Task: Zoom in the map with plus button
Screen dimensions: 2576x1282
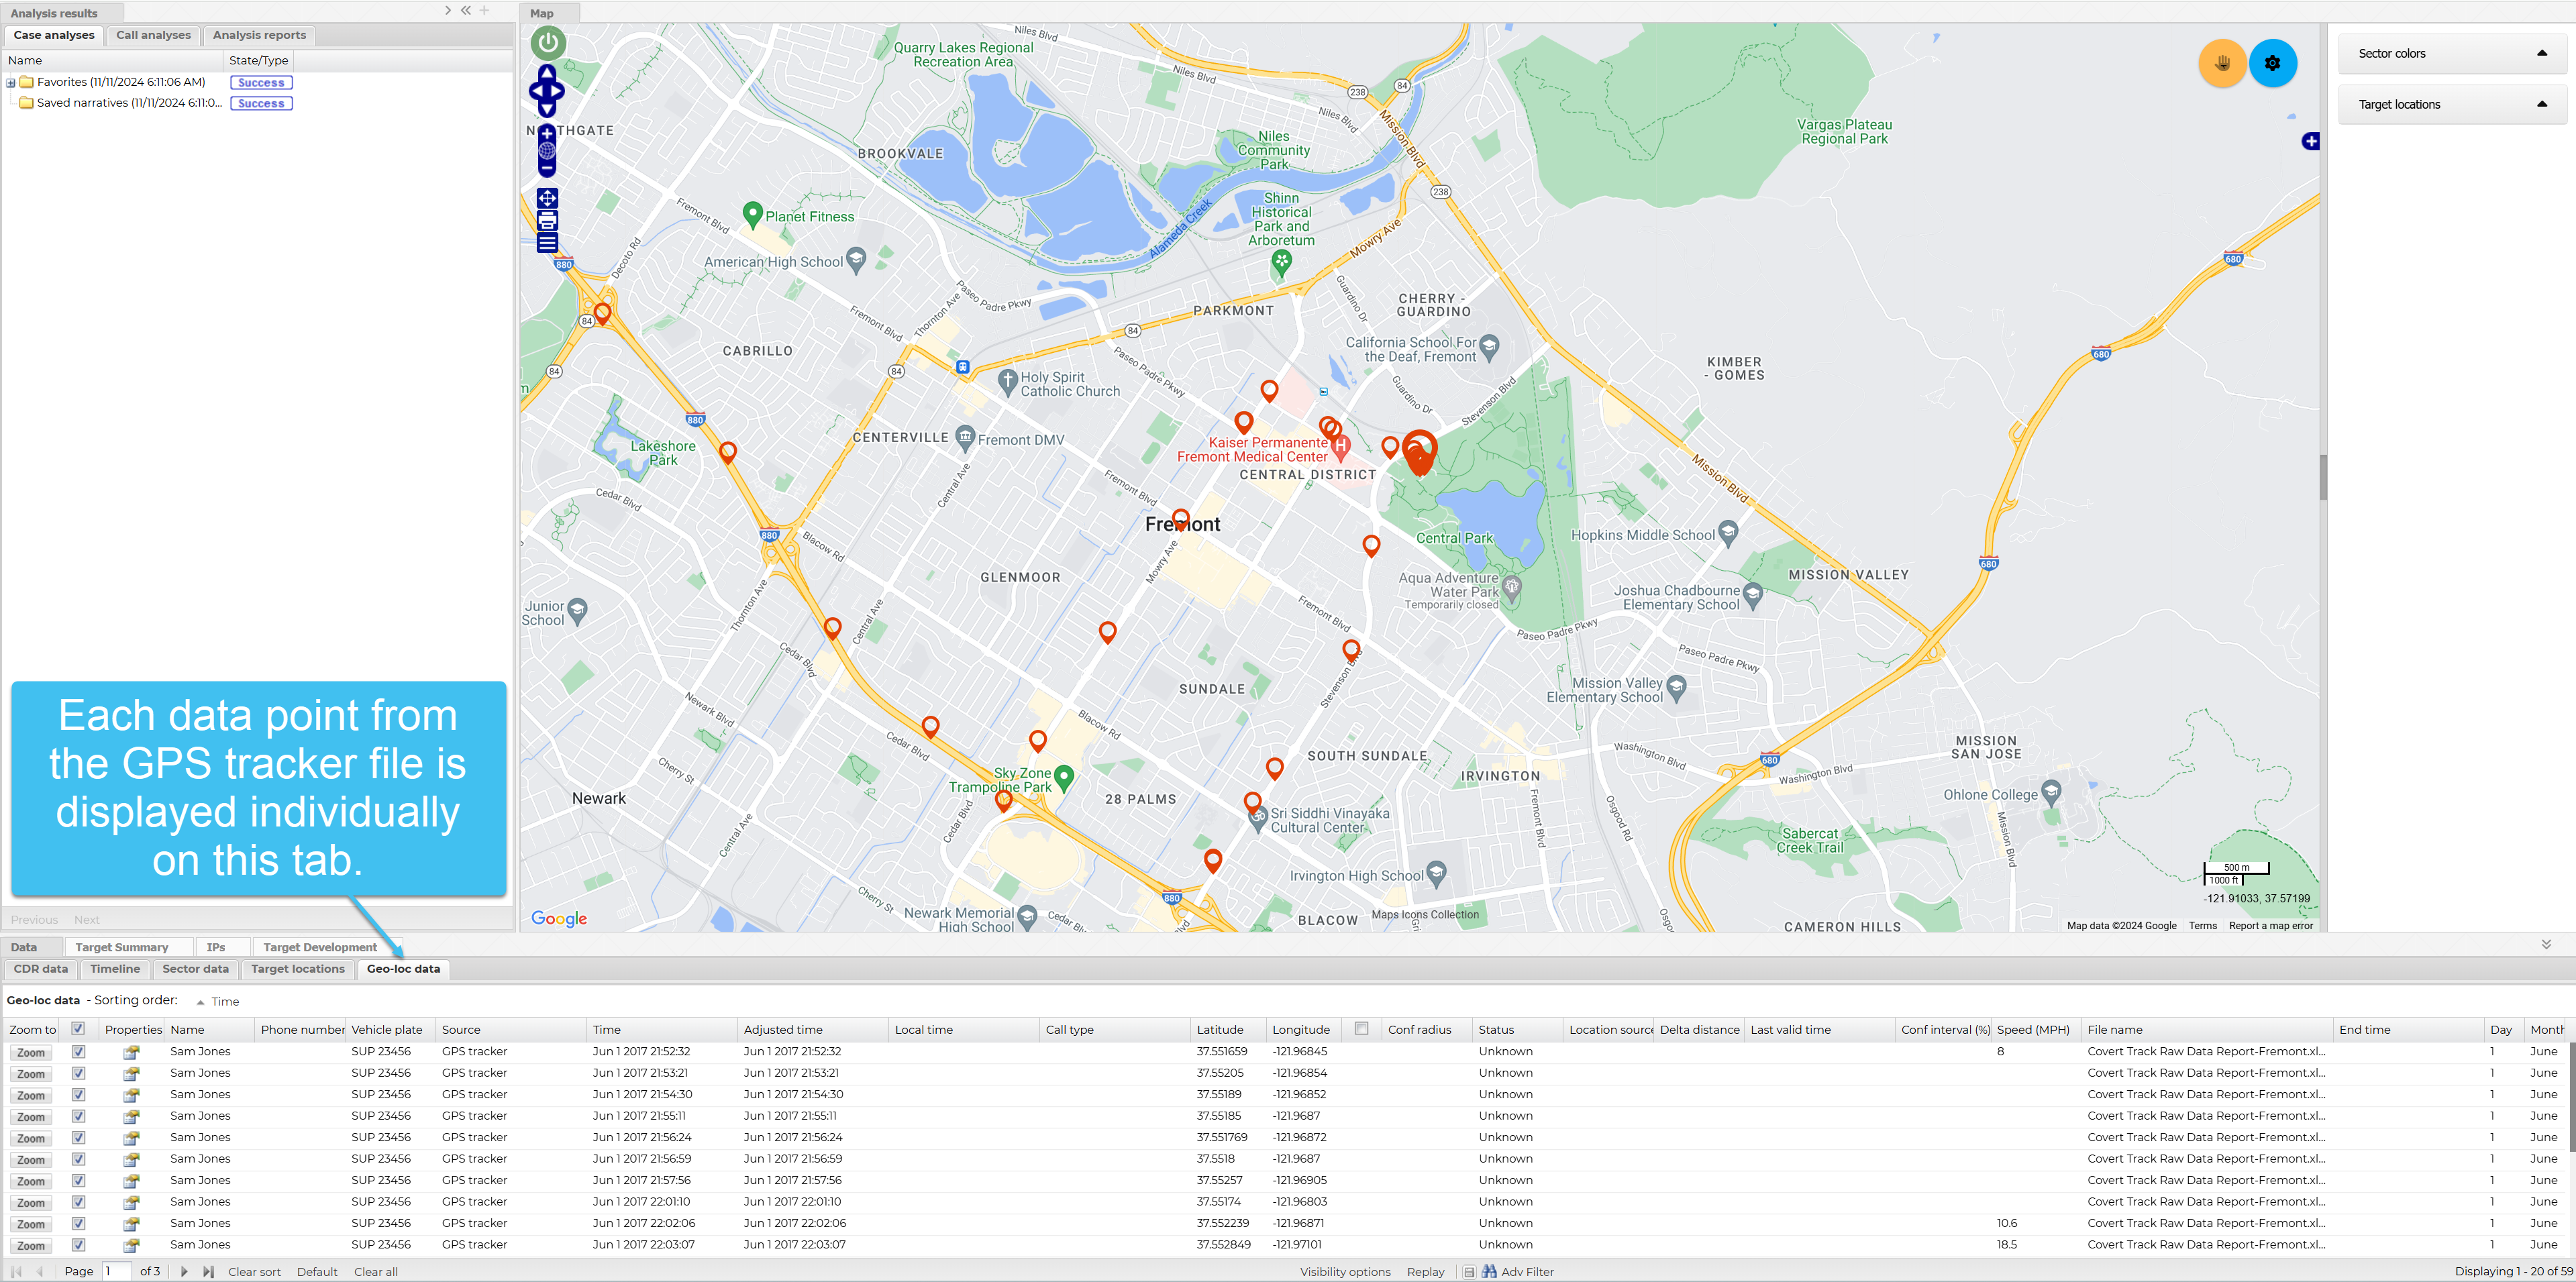Action: tap(547, 134)
